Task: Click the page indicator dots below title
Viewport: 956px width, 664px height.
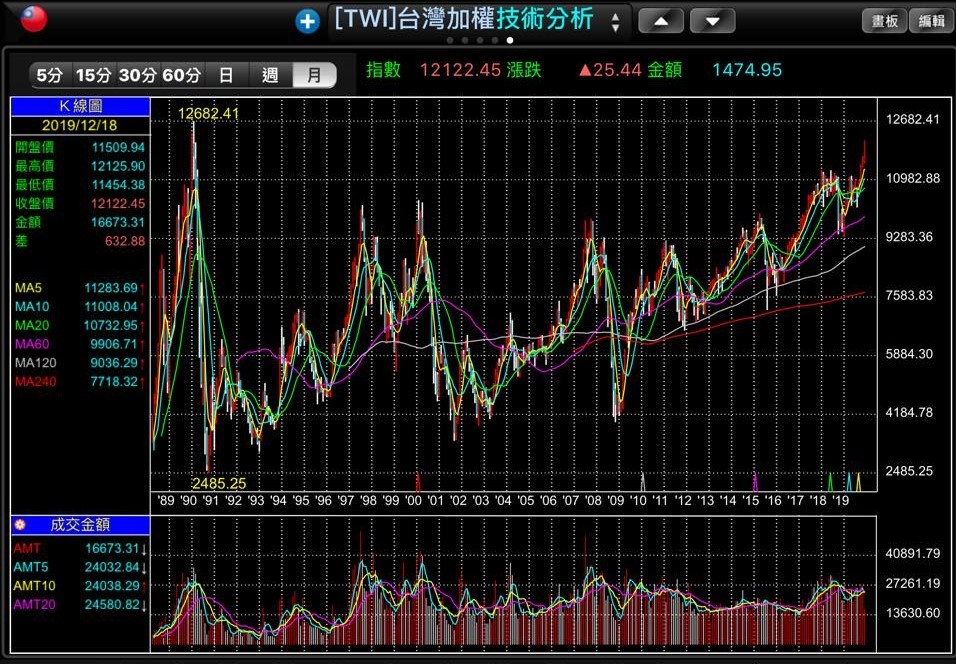Action: coord(480,41)
